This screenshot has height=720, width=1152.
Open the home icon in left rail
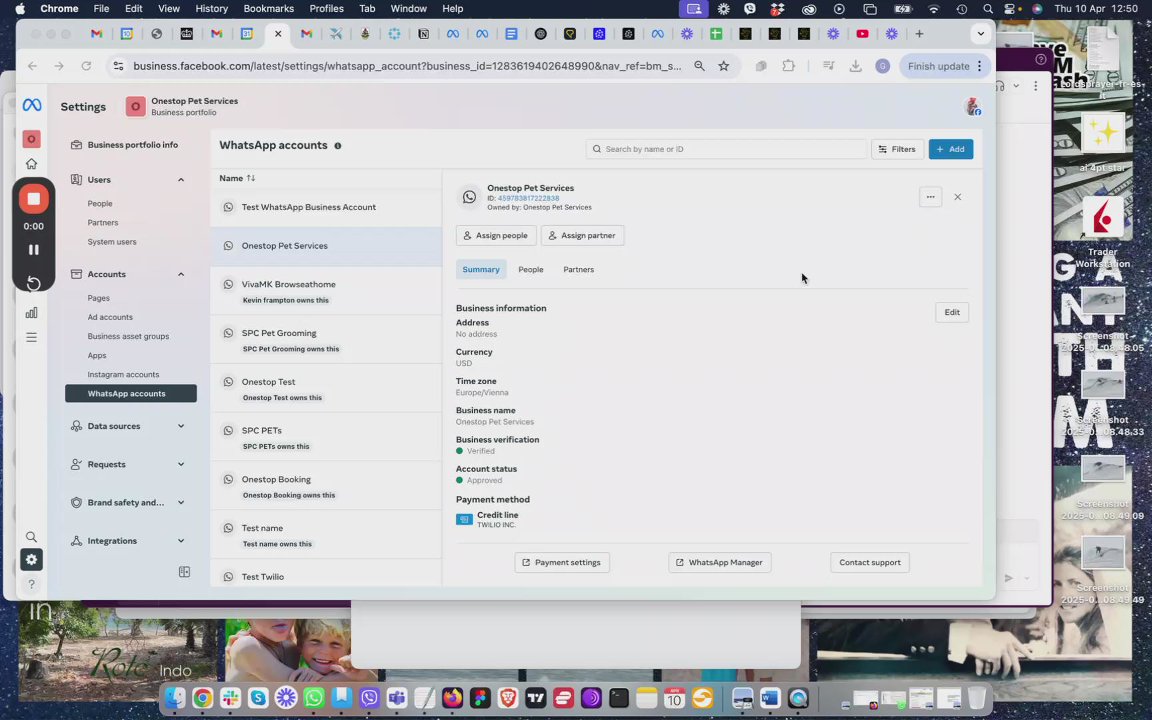coord(32,164)
